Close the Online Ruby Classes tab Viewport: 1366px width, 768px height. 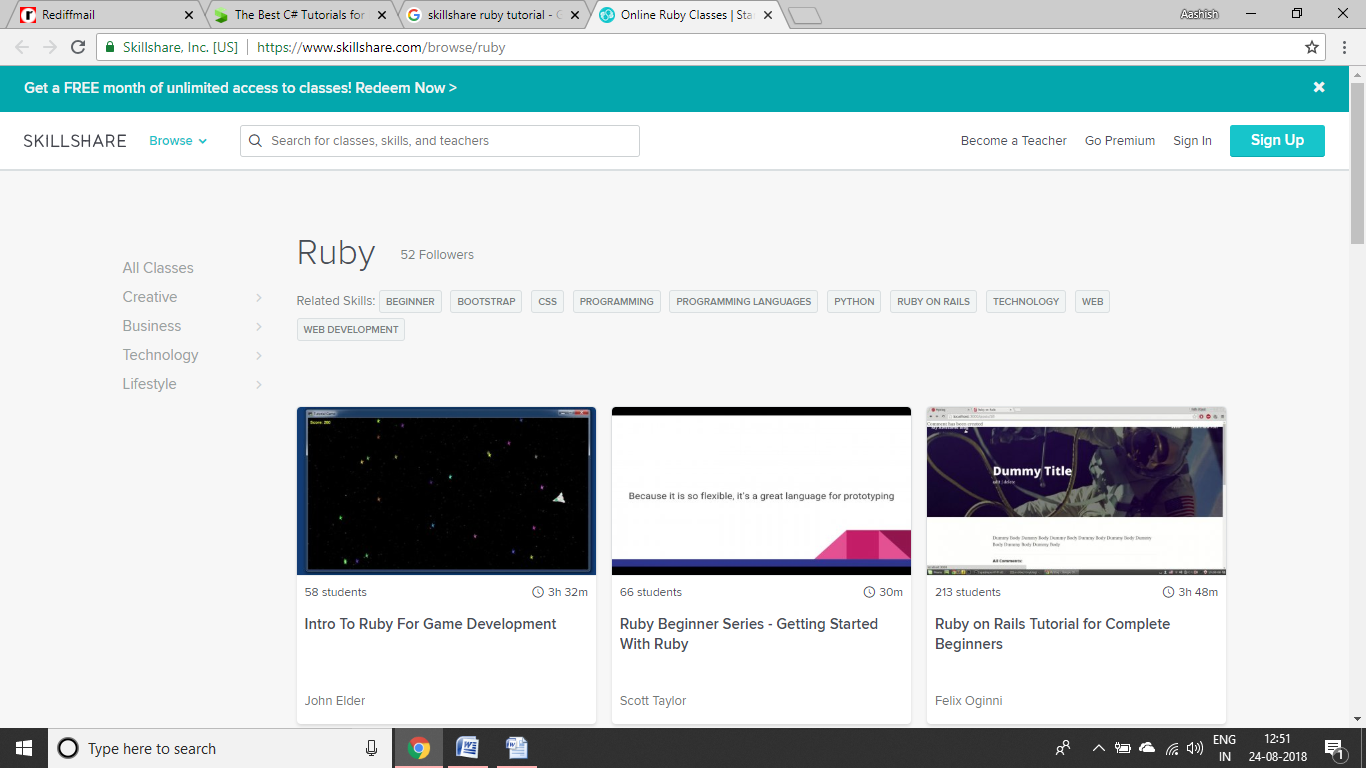pos(767,15)
